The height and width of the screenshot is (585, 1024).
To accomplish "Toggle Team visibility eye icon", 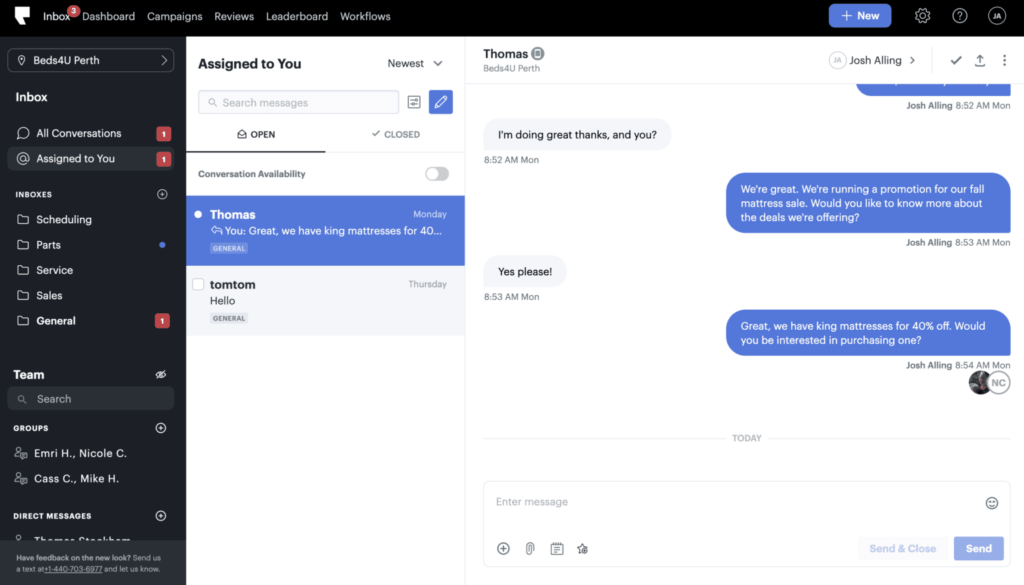I will [161, 375].
